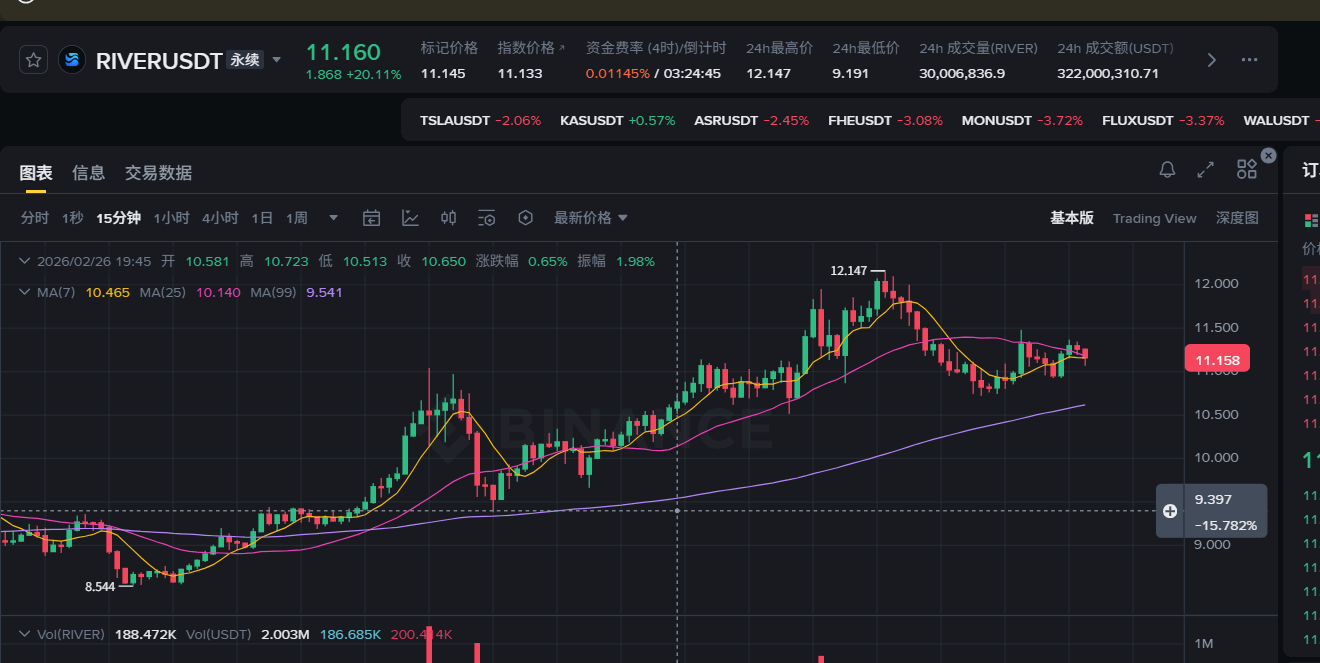Open price alerts bell icon

[1167, 169]
